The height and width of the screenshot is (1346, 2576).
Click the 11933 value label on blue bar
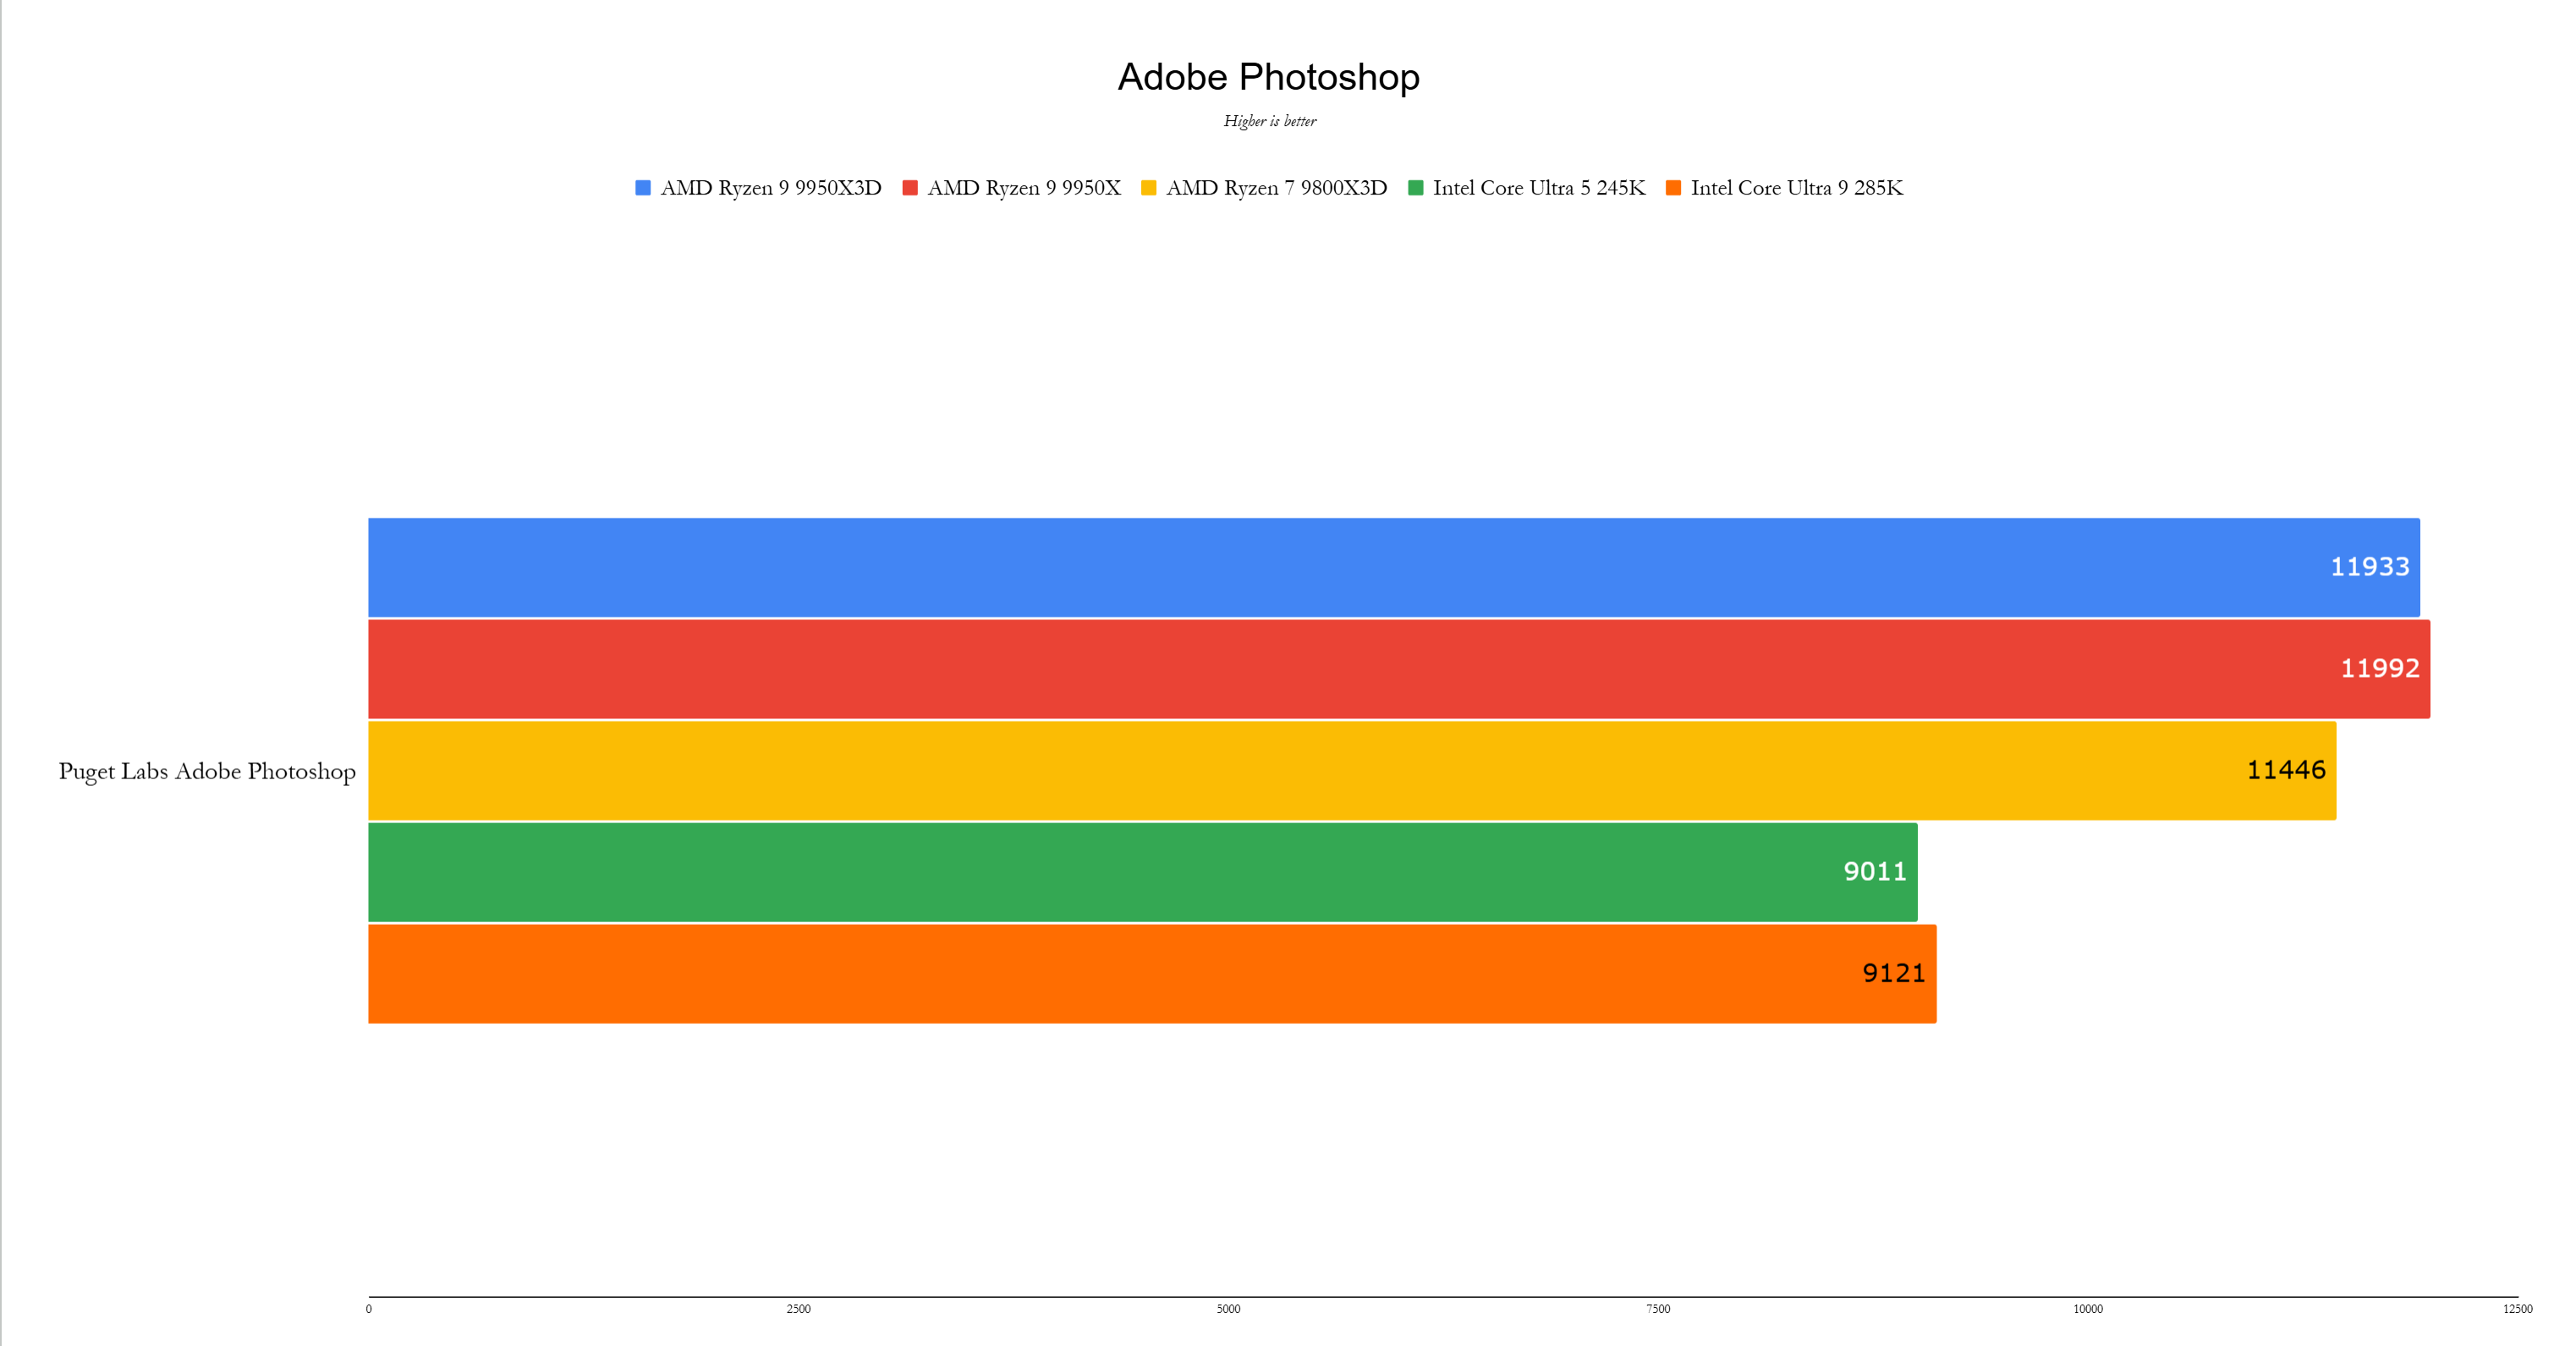[x=2369, y=567]
